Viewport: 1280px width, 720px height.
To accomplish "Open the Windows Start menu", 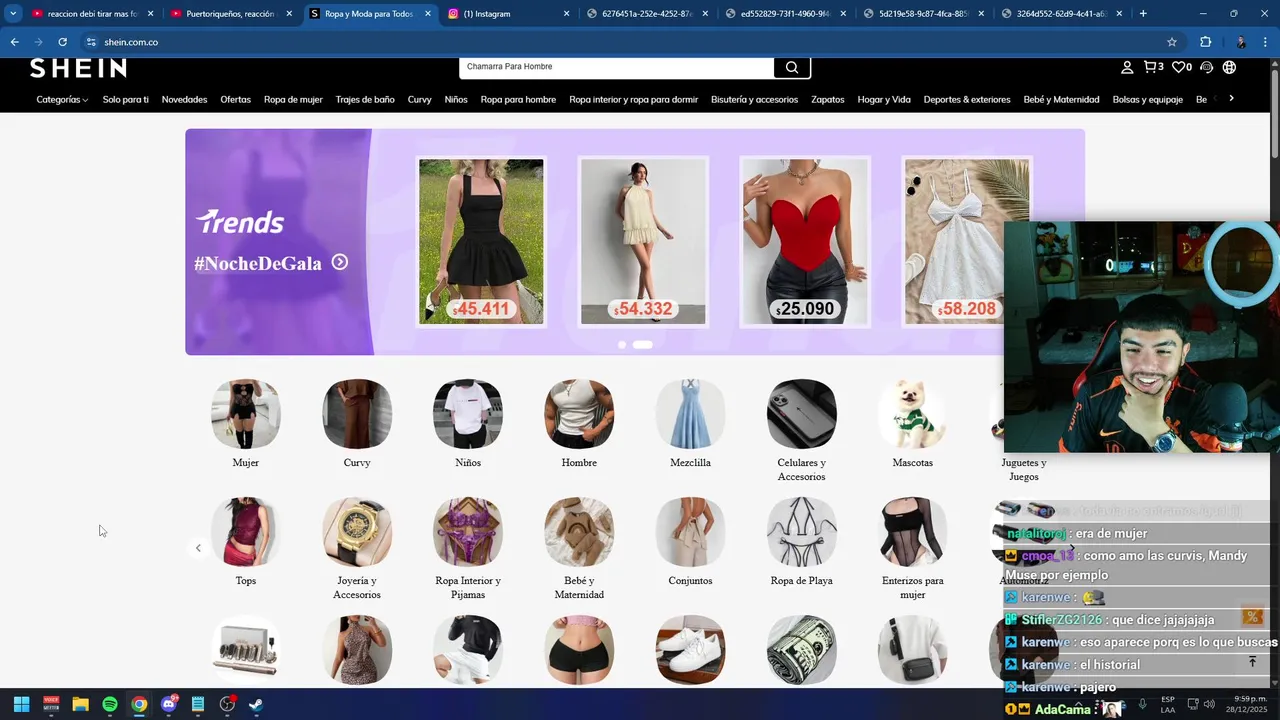I will pyautogui.click(x=21, y=704).
